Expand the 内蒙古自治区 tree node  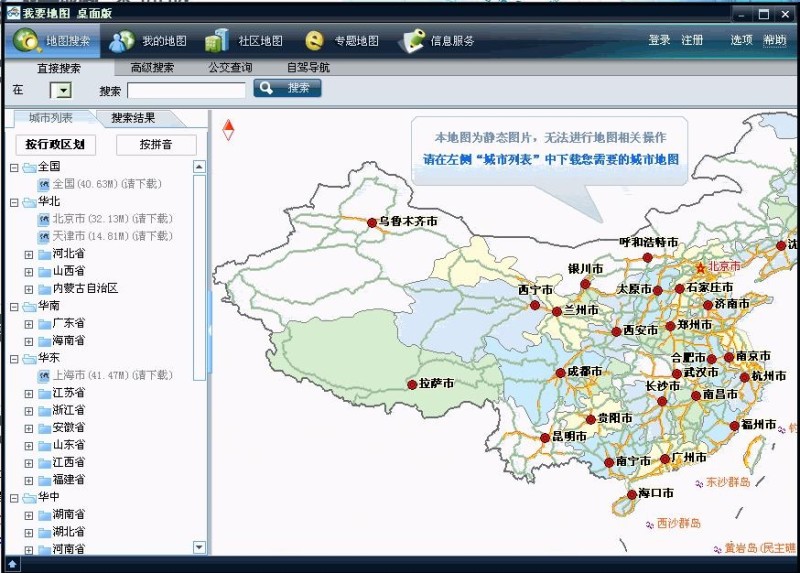tap(29, 289)
